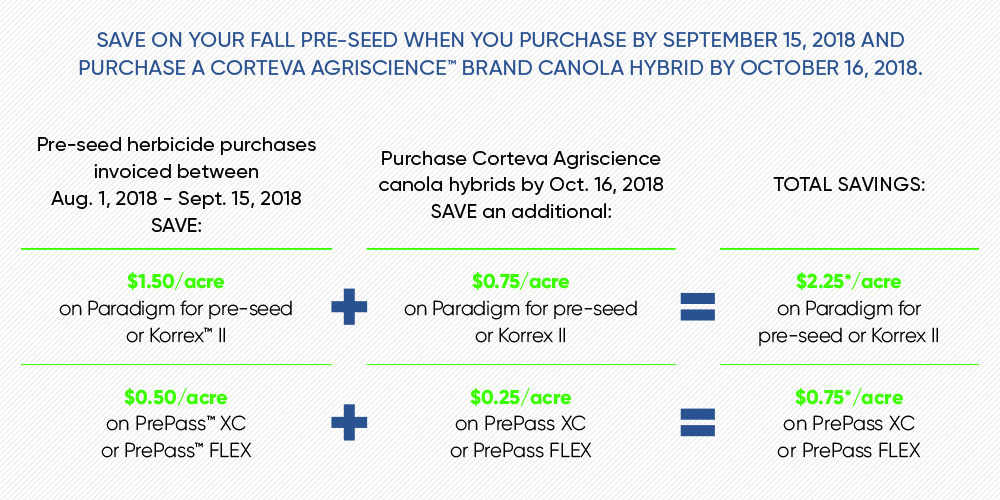1000x500 pixels.
Task: Click the $0.50/acre PrePass savings
Action: pyautogui.click(x=176, y=397)
